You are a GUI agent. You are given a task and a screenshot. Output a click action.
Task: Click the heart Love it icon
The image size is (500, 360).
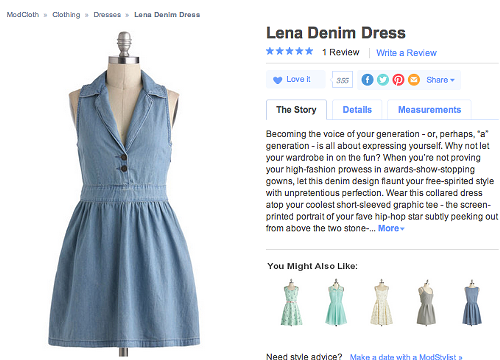[x=277, y=80]
